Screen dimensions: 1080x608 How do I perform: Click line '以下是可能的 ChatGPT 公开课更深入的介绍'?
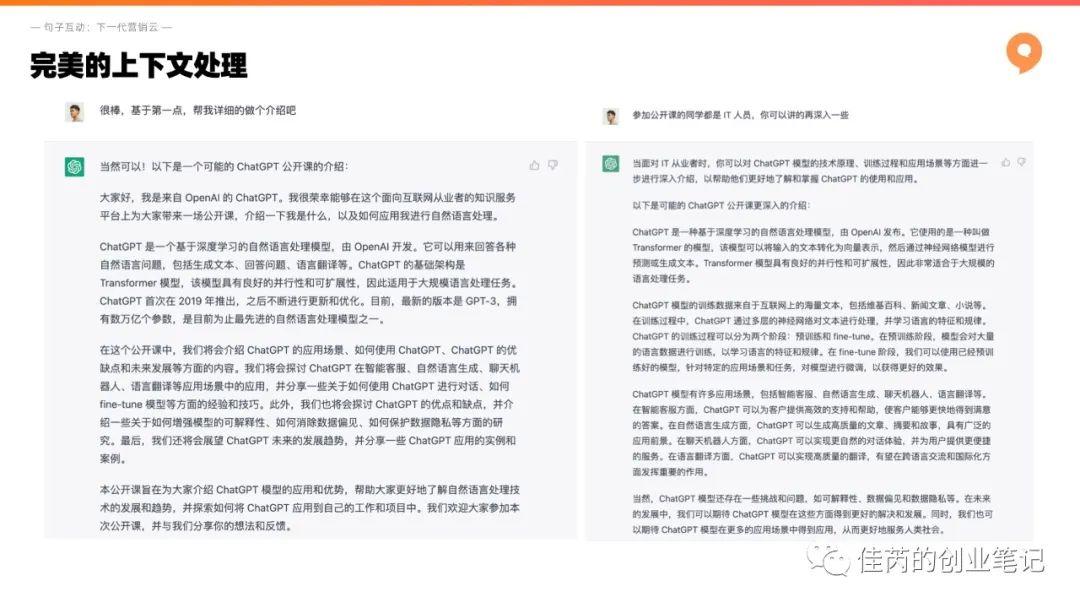pyautogui.click(x=721, y=205)
